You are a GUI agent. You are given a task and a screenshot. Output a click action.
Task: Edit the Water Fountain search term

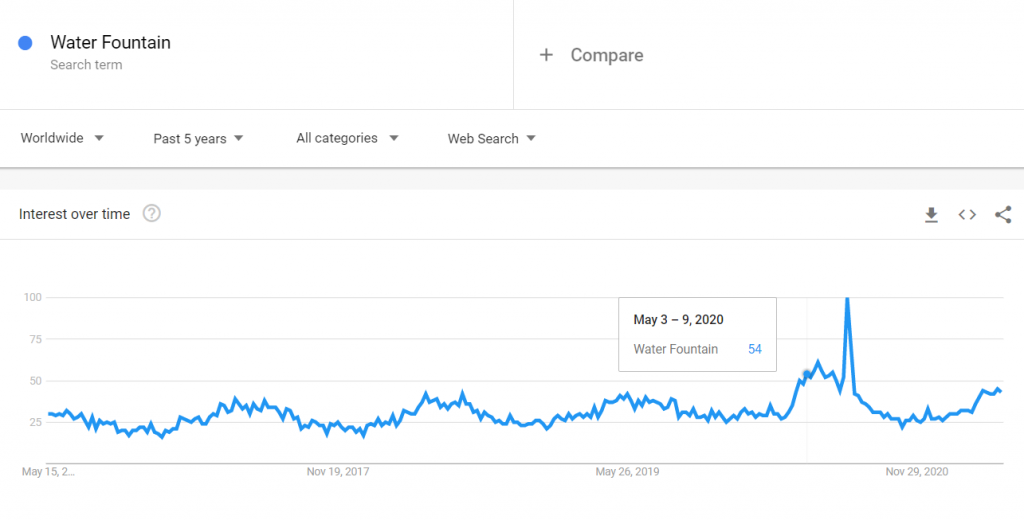pyautogui.click(x=110, y=42)
